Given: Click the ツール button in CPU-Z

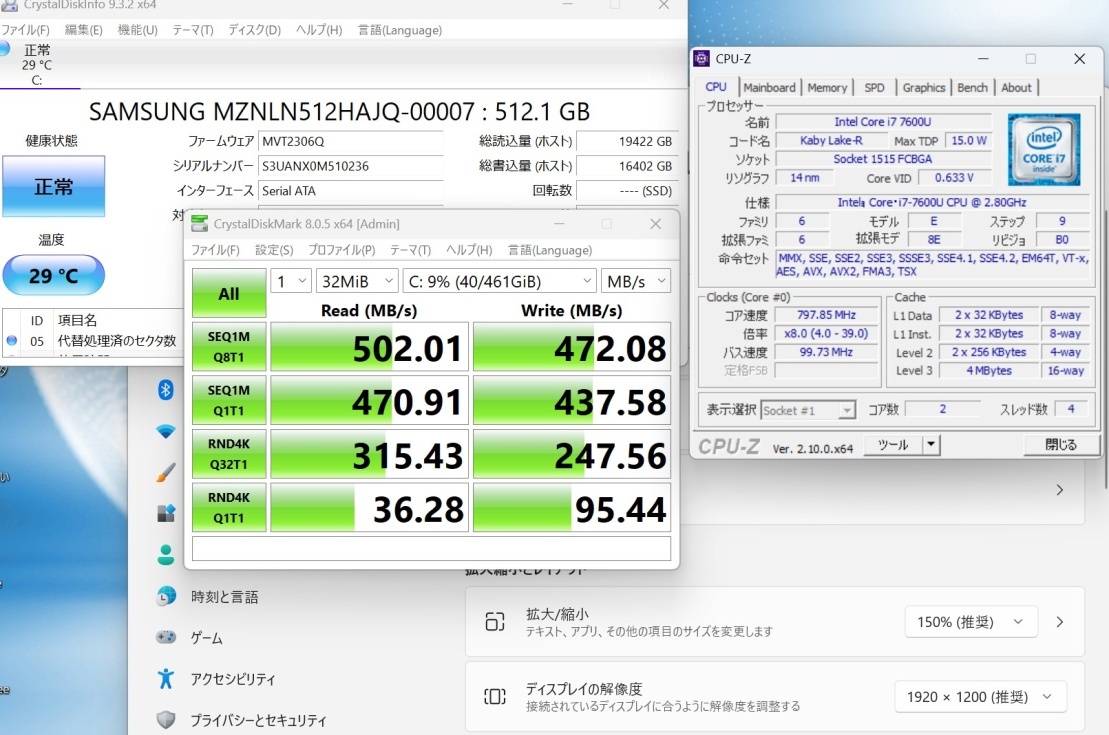Looking at the screenshot, I should click(893, 445).
